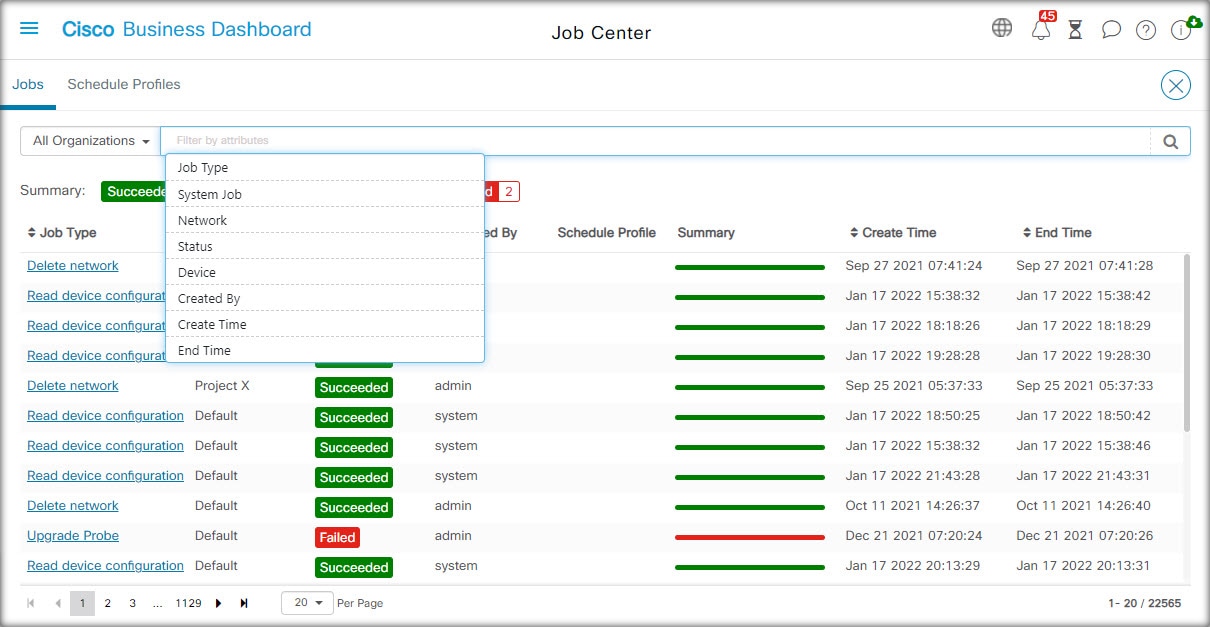
Task: Click the Succeeded summary badge
Action: 134,191
